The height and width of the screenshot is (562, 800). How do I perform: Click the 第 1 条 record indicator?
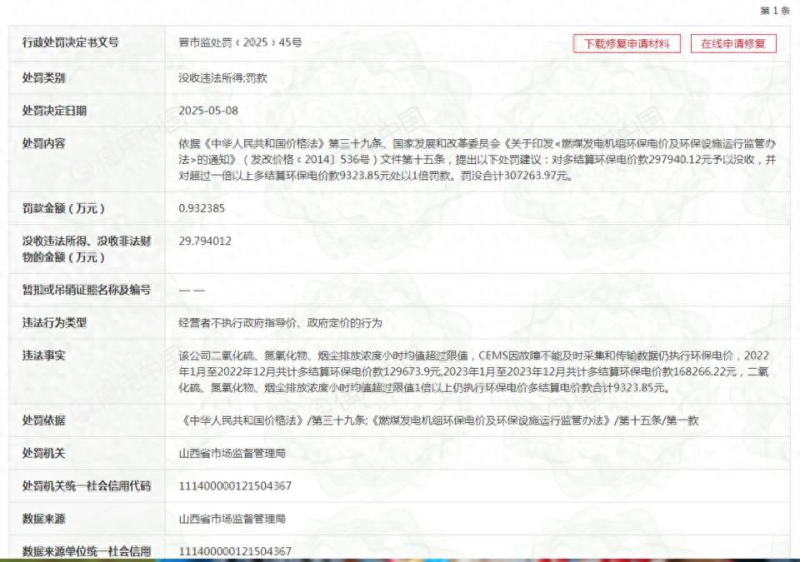775,10
